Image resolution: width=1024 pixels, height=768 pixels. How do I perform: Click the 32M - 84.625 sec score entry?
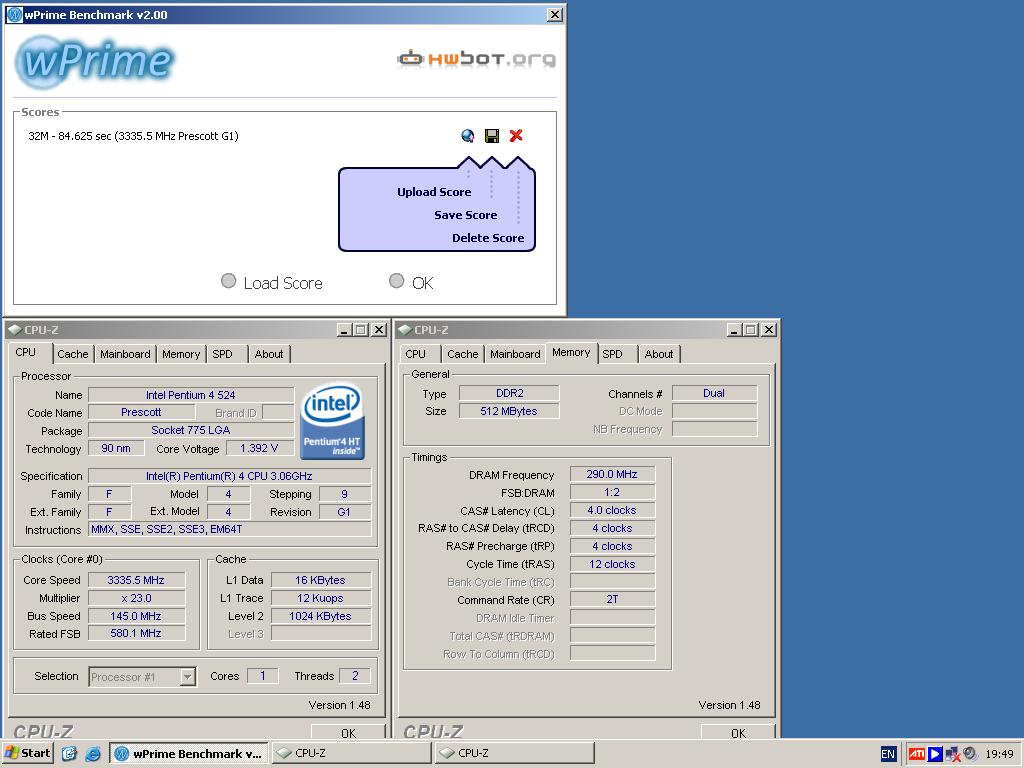pos(133,136)
